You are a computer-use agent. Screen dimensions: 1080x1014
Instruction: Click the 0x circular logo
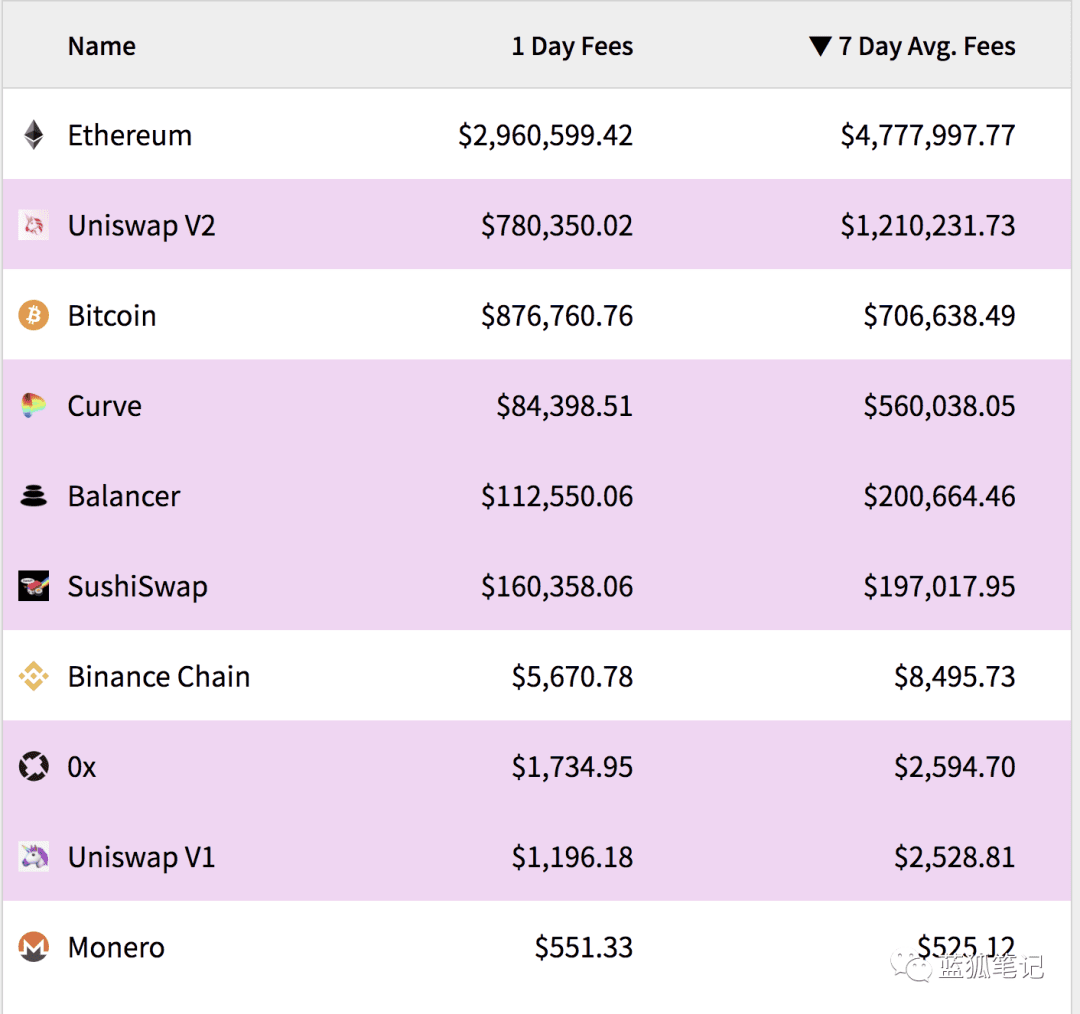tap(33, 767)
